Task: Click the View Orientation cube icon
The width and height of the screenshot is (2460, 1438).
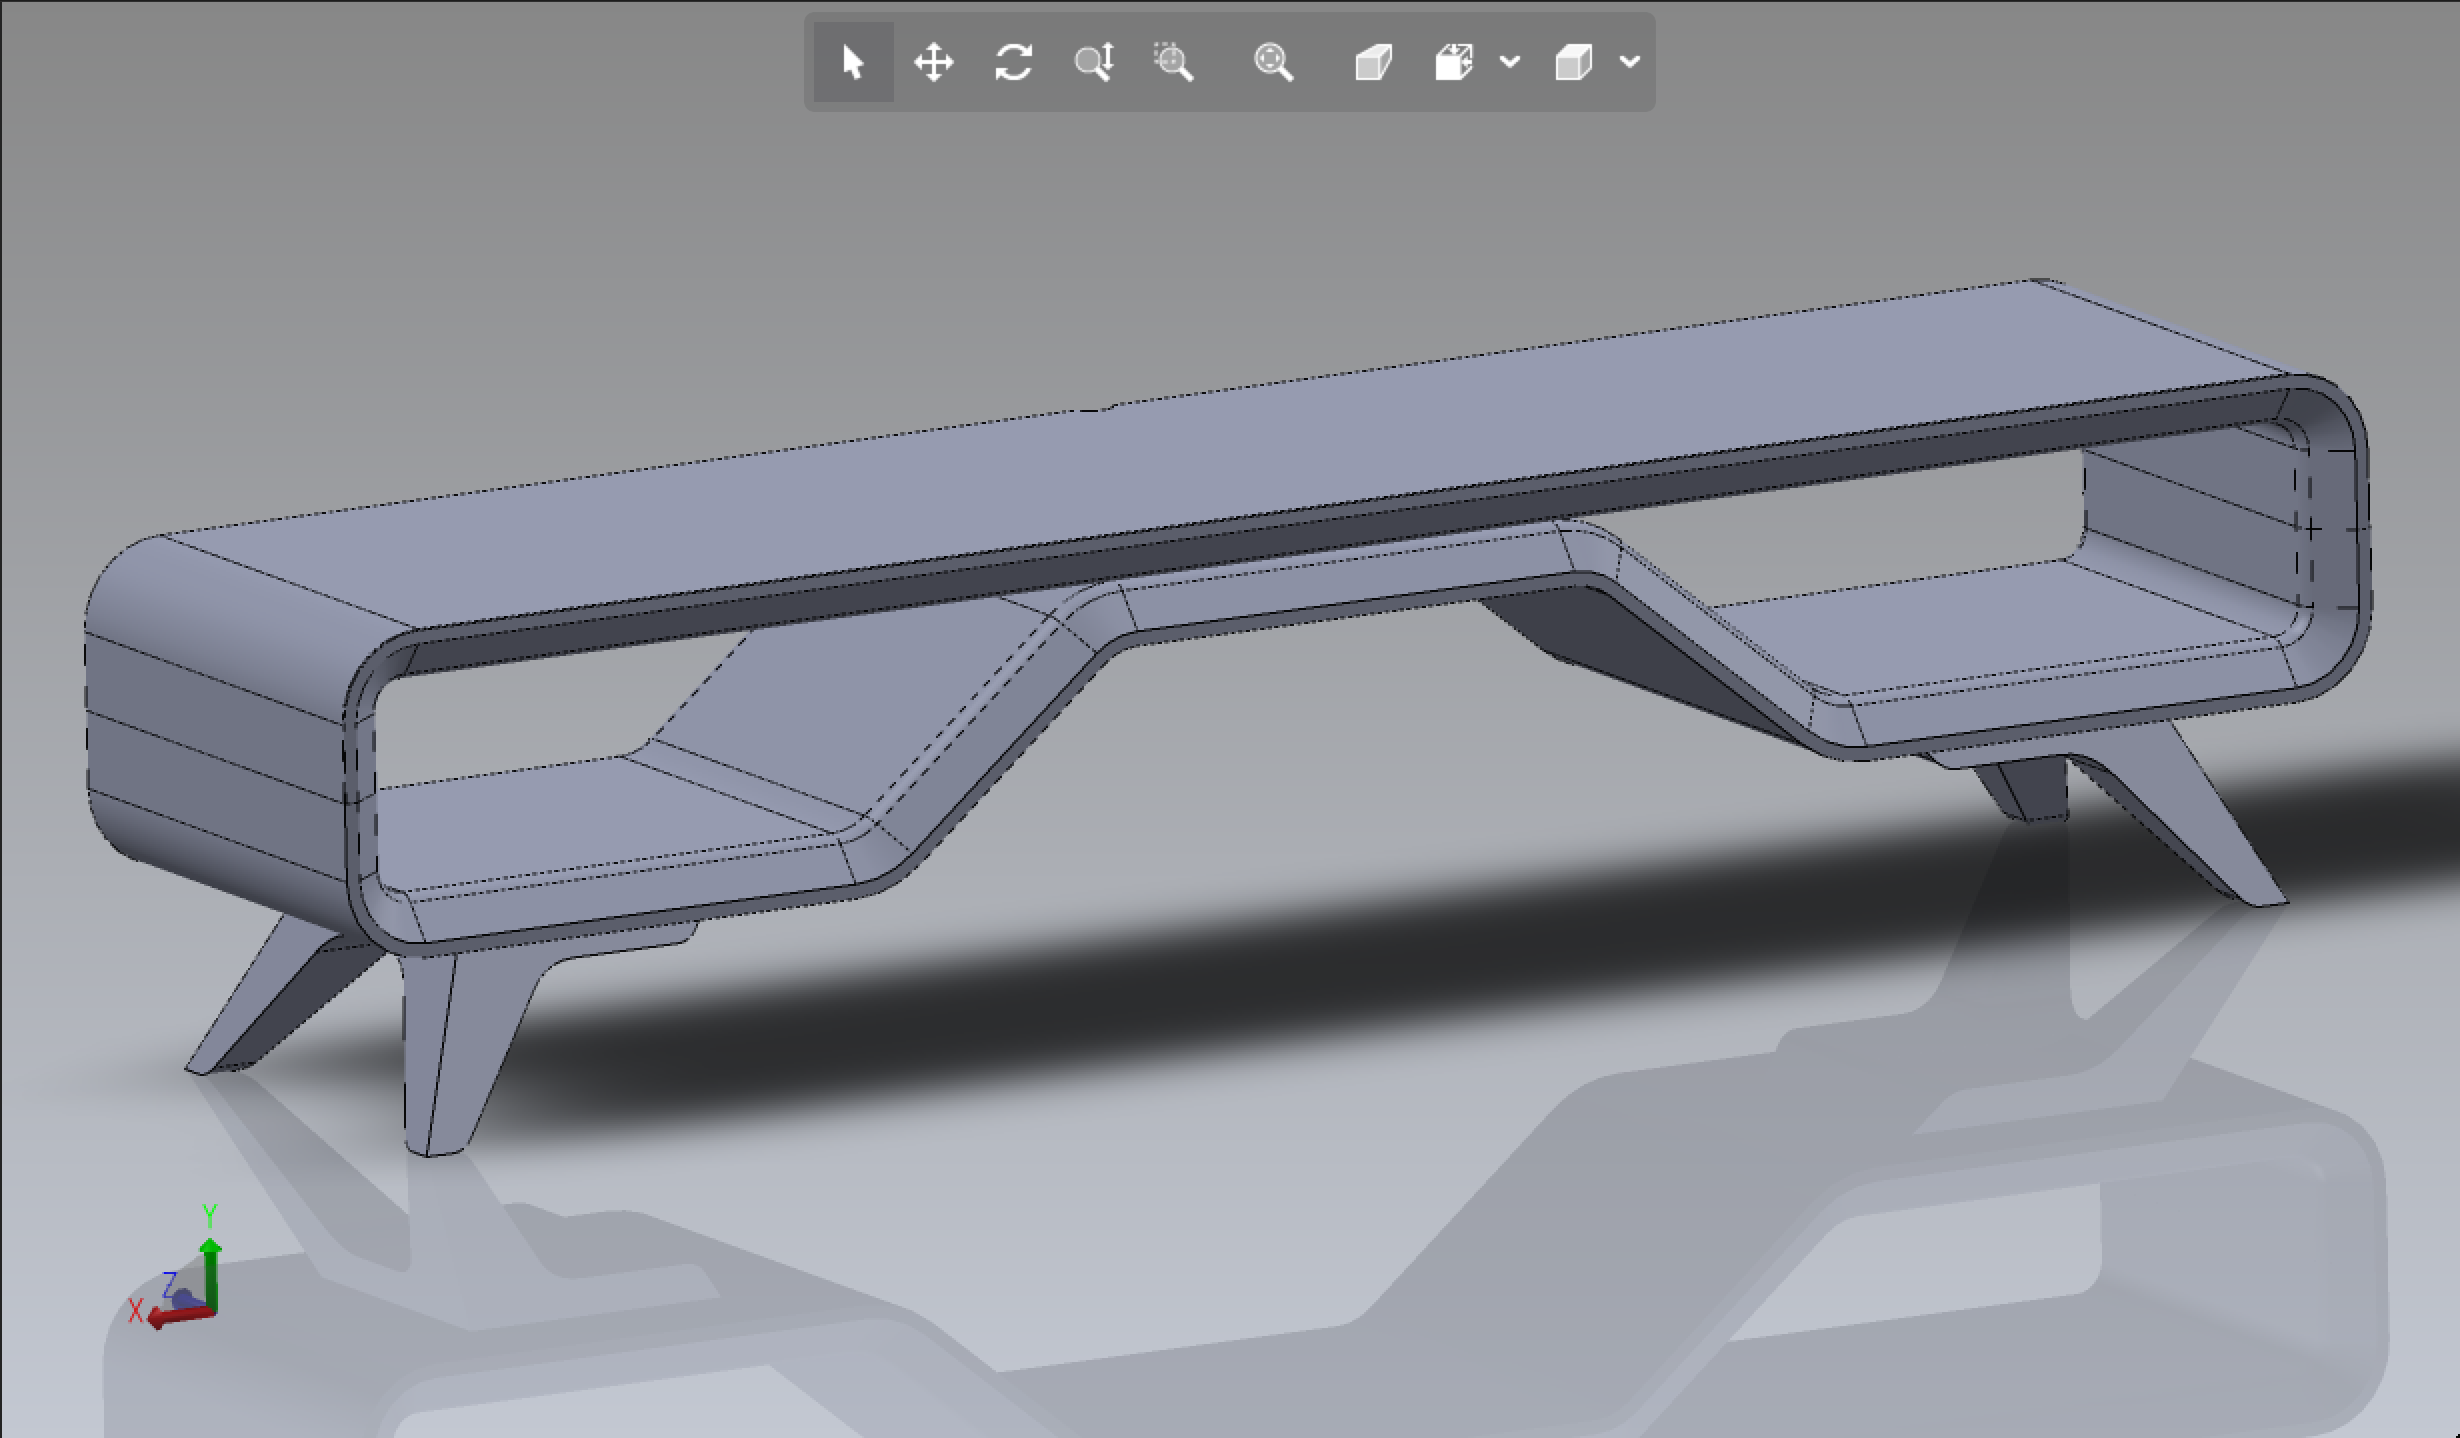Action: 1453,62
